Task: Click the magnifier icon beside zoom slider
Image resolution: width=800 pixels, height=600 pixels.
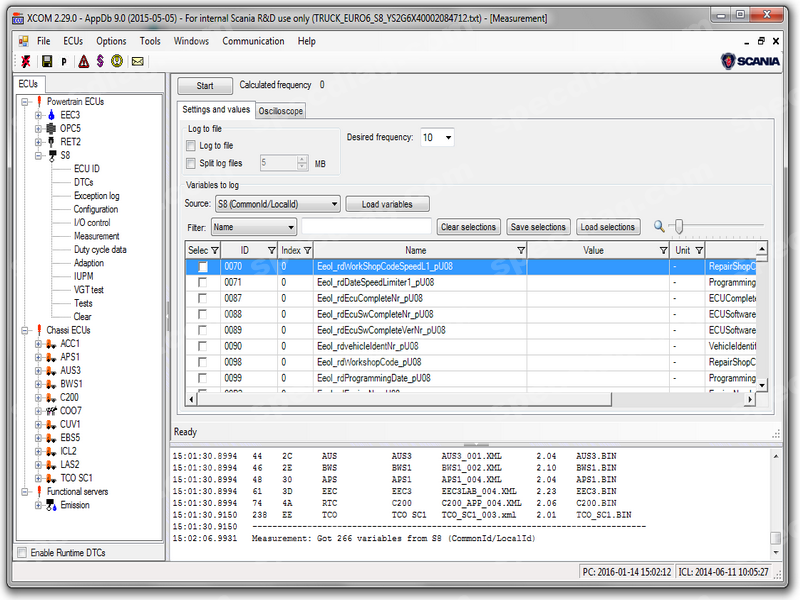Action: [x=660, y=226]
